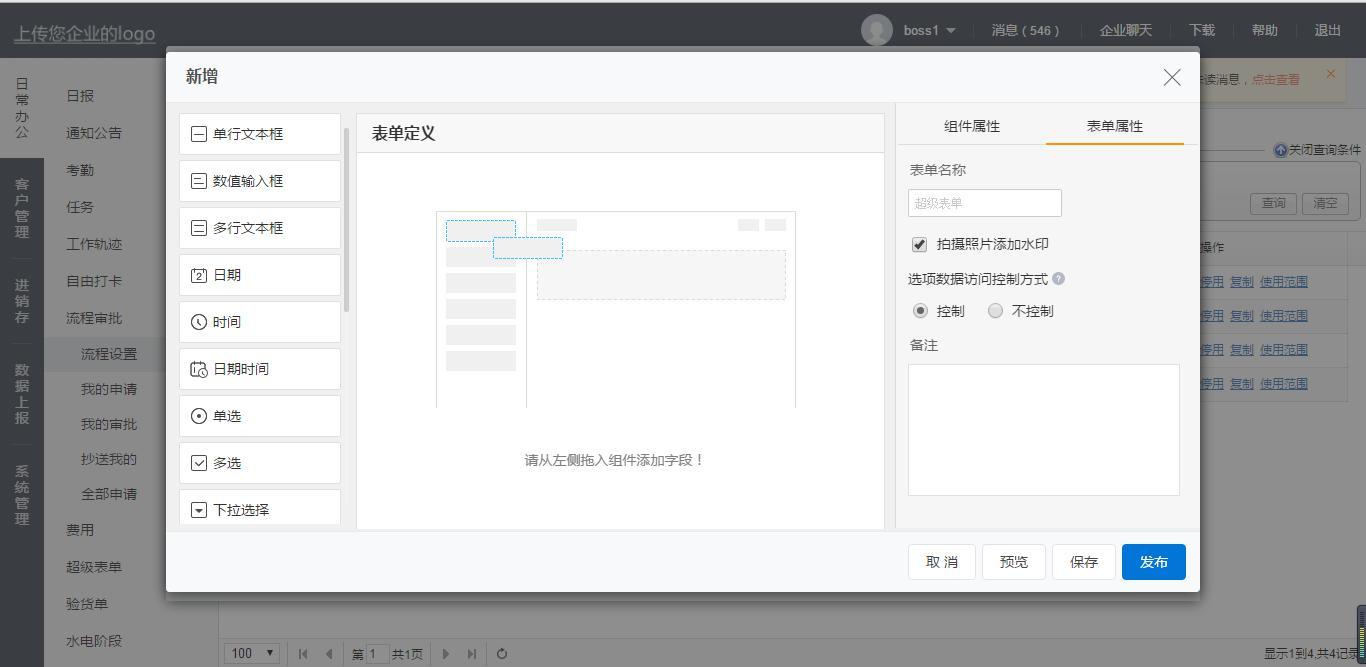Click the refresh icon in pagination bar
Image resolution: width=1366 pixels, height=667 pixels.
point(502,654)
